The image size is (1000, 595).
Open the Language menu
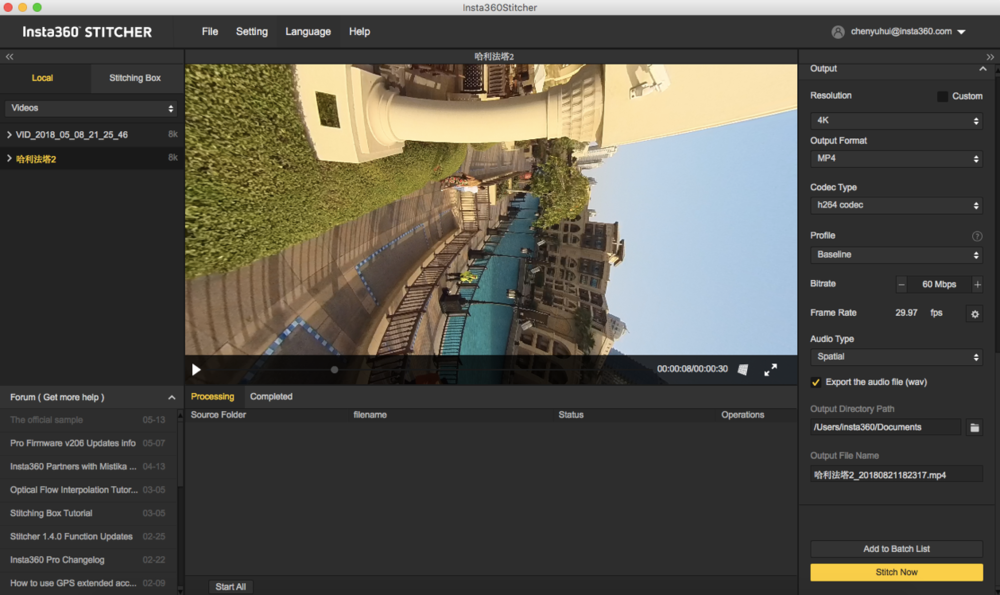point(308,32)
